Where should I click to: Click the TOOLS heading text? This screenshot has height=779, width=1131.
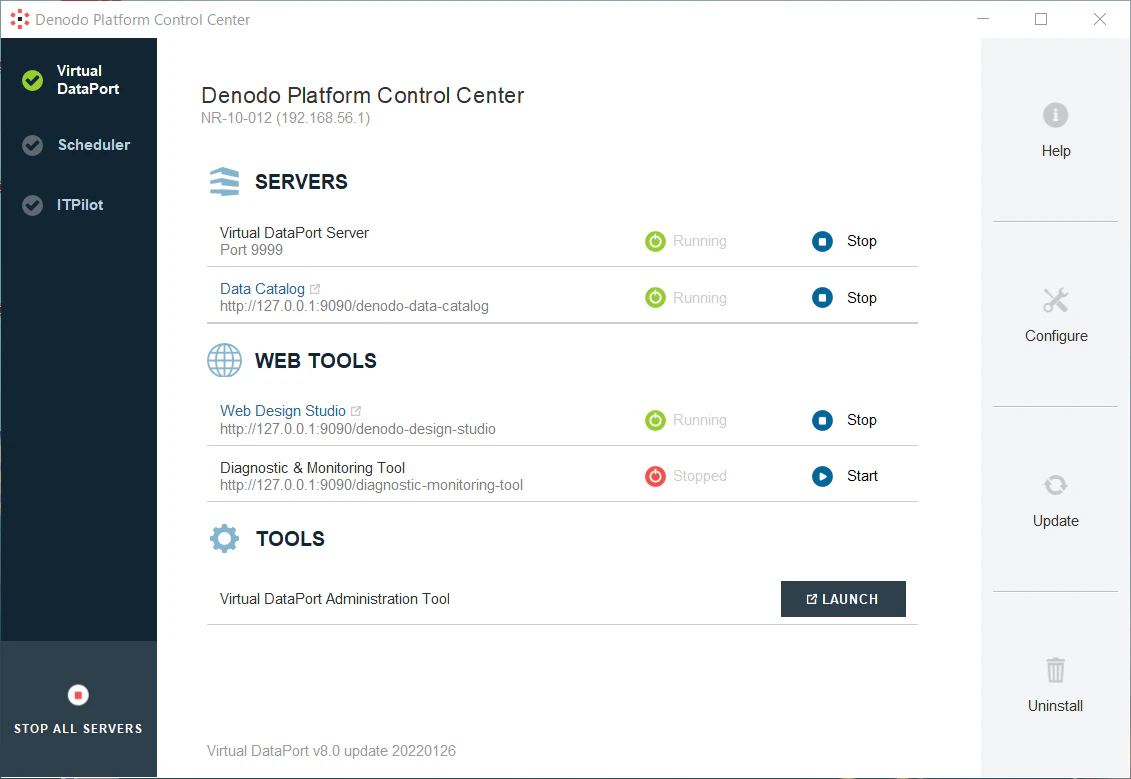(290, 539)
